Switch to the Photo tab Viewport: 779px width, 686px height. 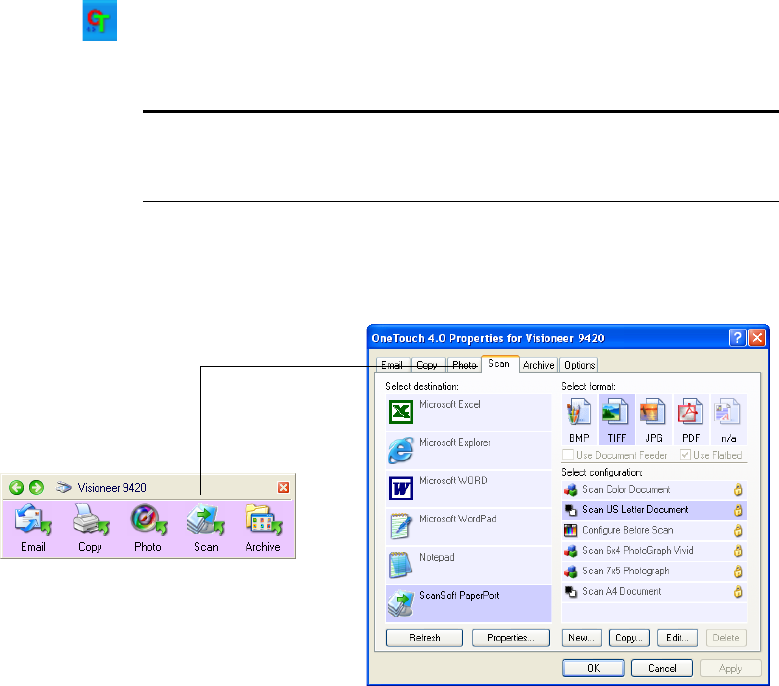(464, 365)
